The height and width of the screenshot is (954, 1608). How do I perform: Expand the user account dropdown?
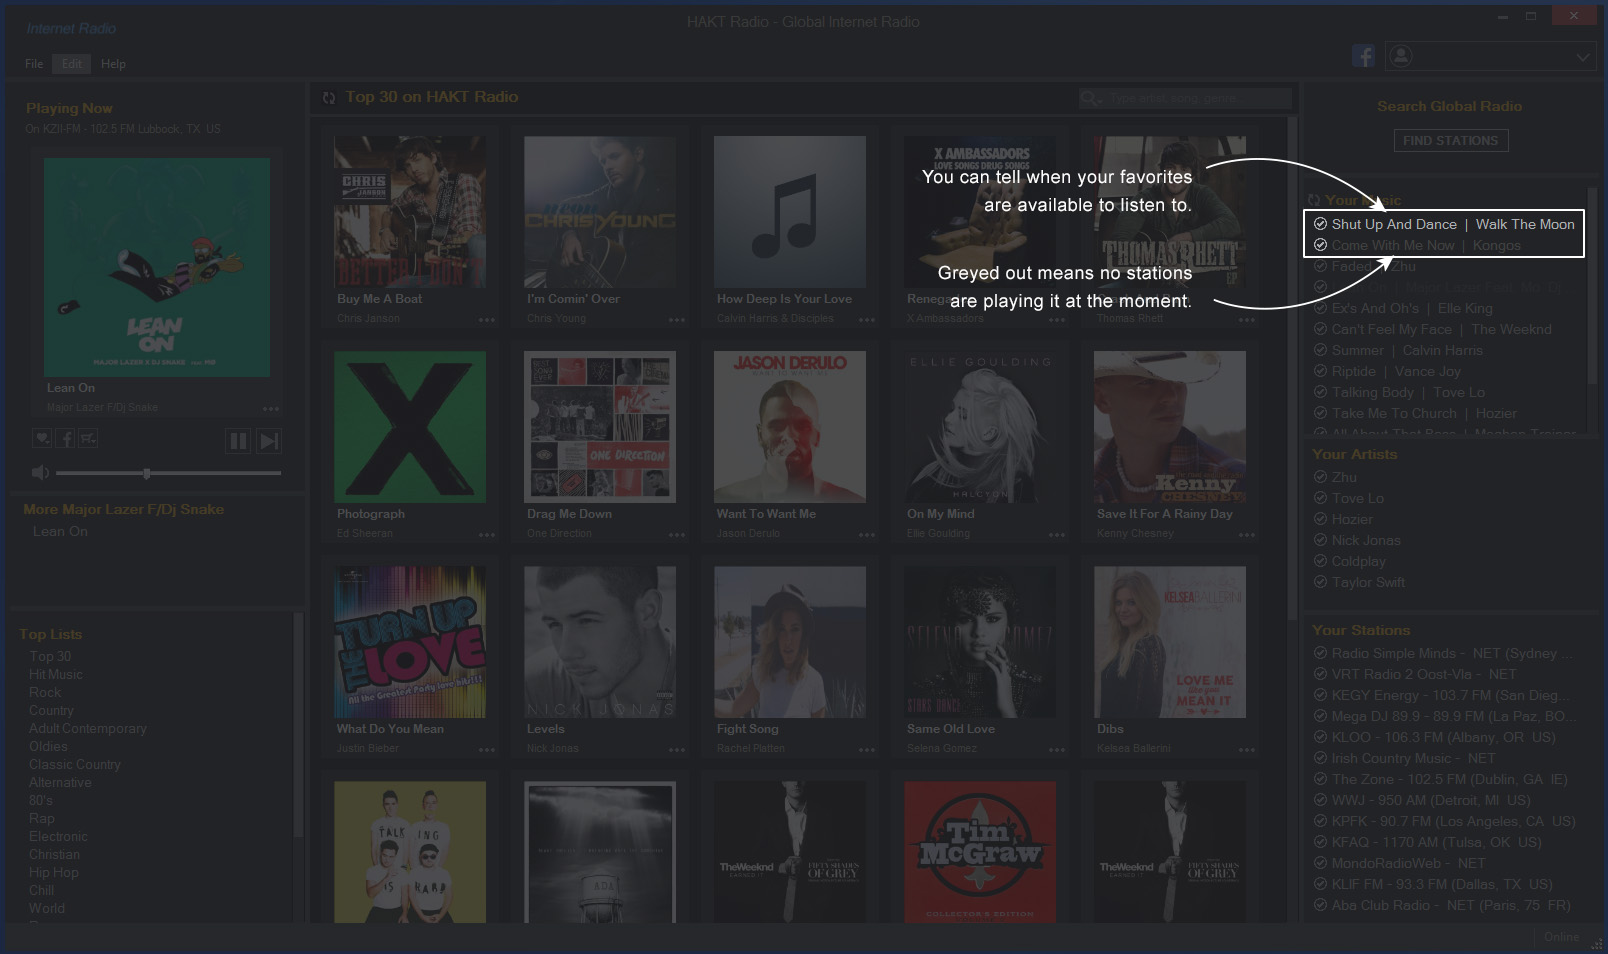(1582, 57)
